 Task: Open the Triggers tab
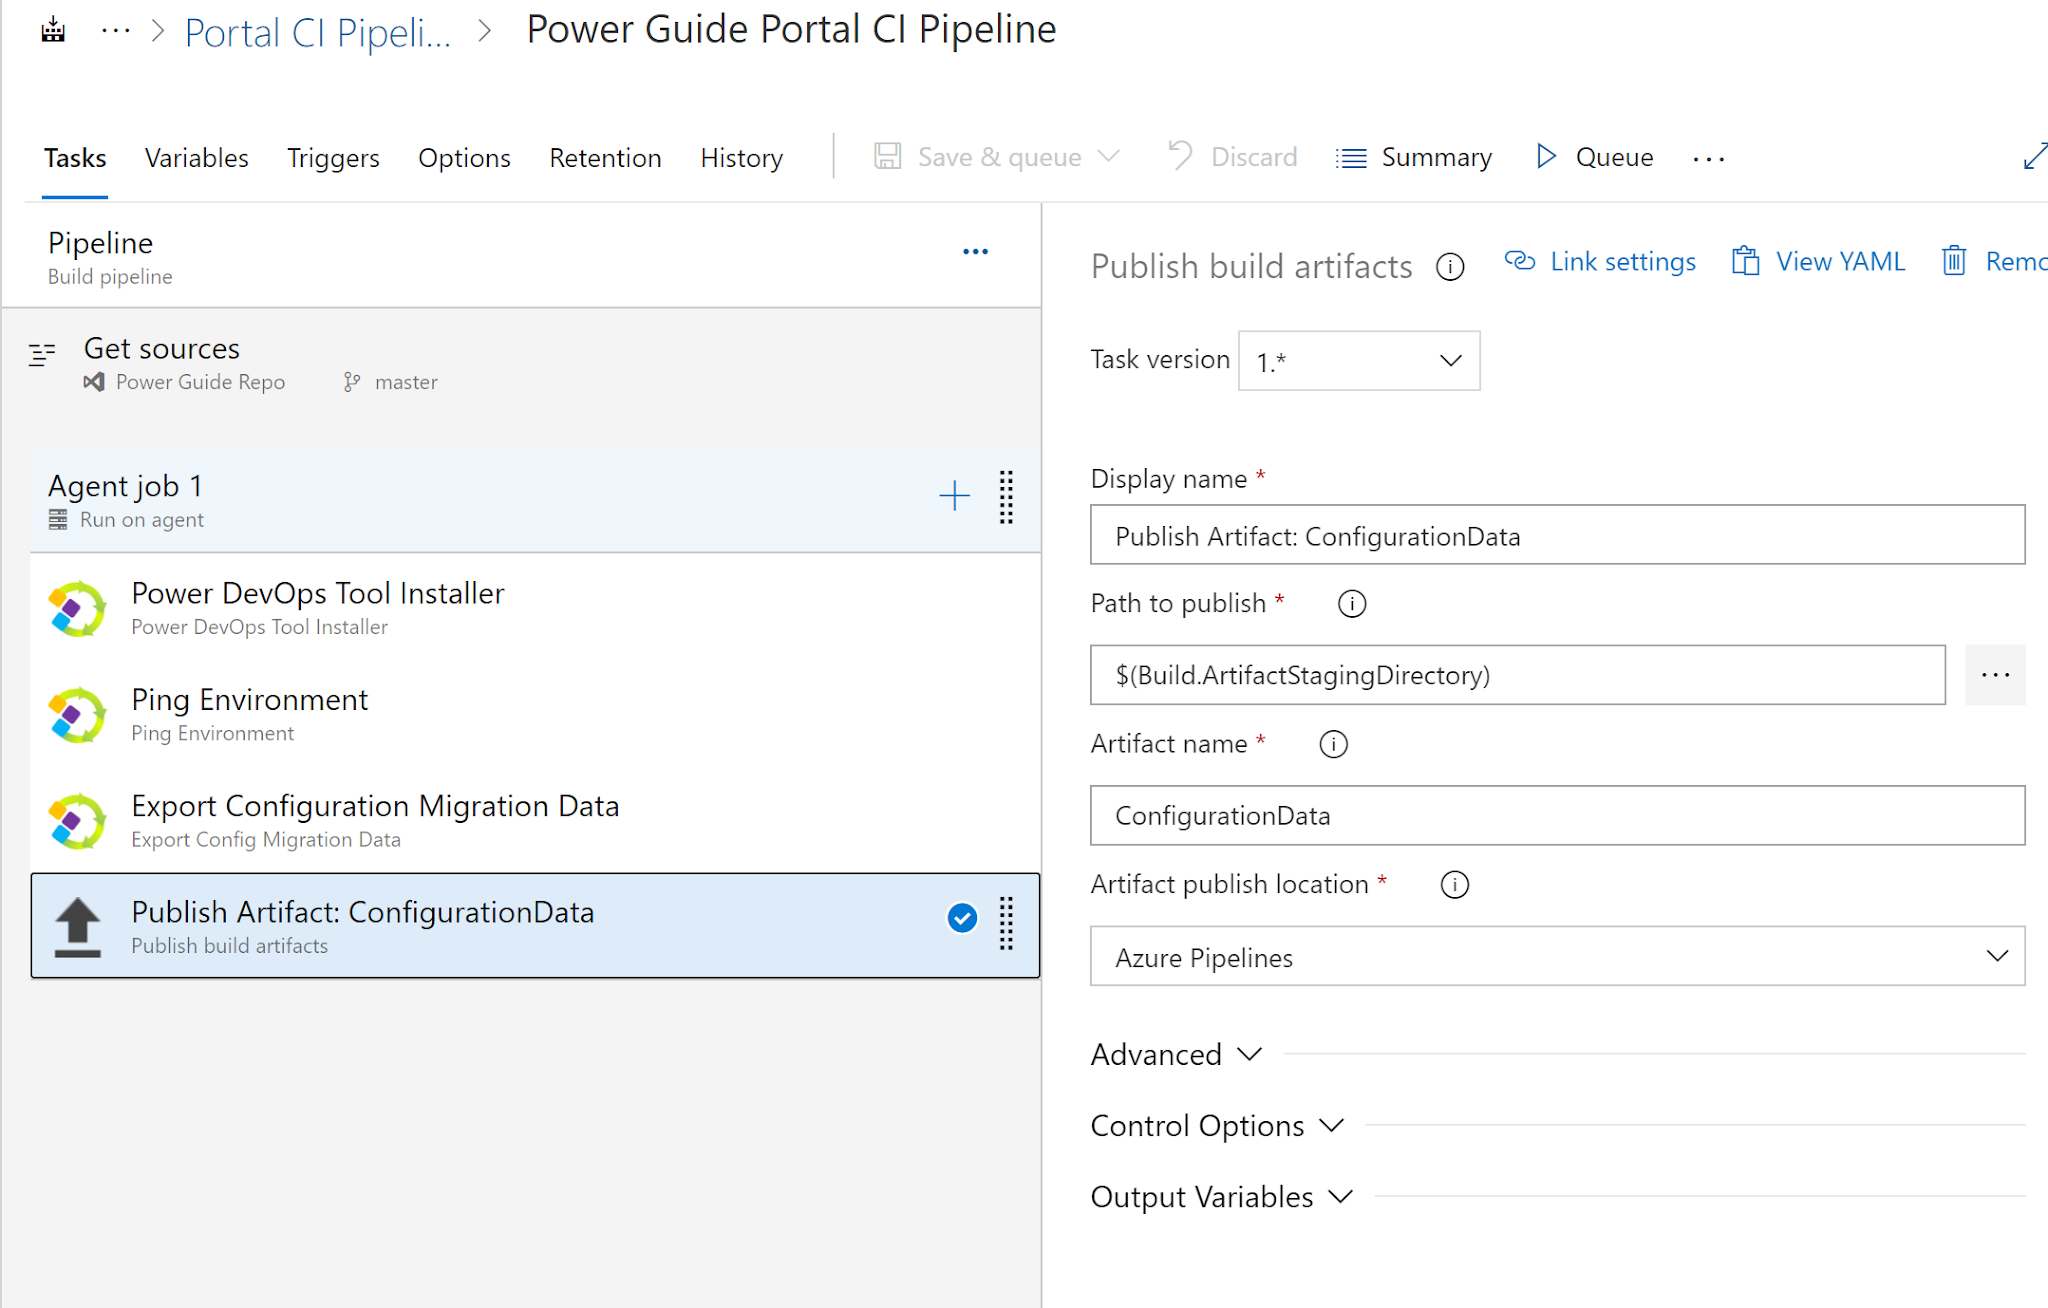pos(333,158)
